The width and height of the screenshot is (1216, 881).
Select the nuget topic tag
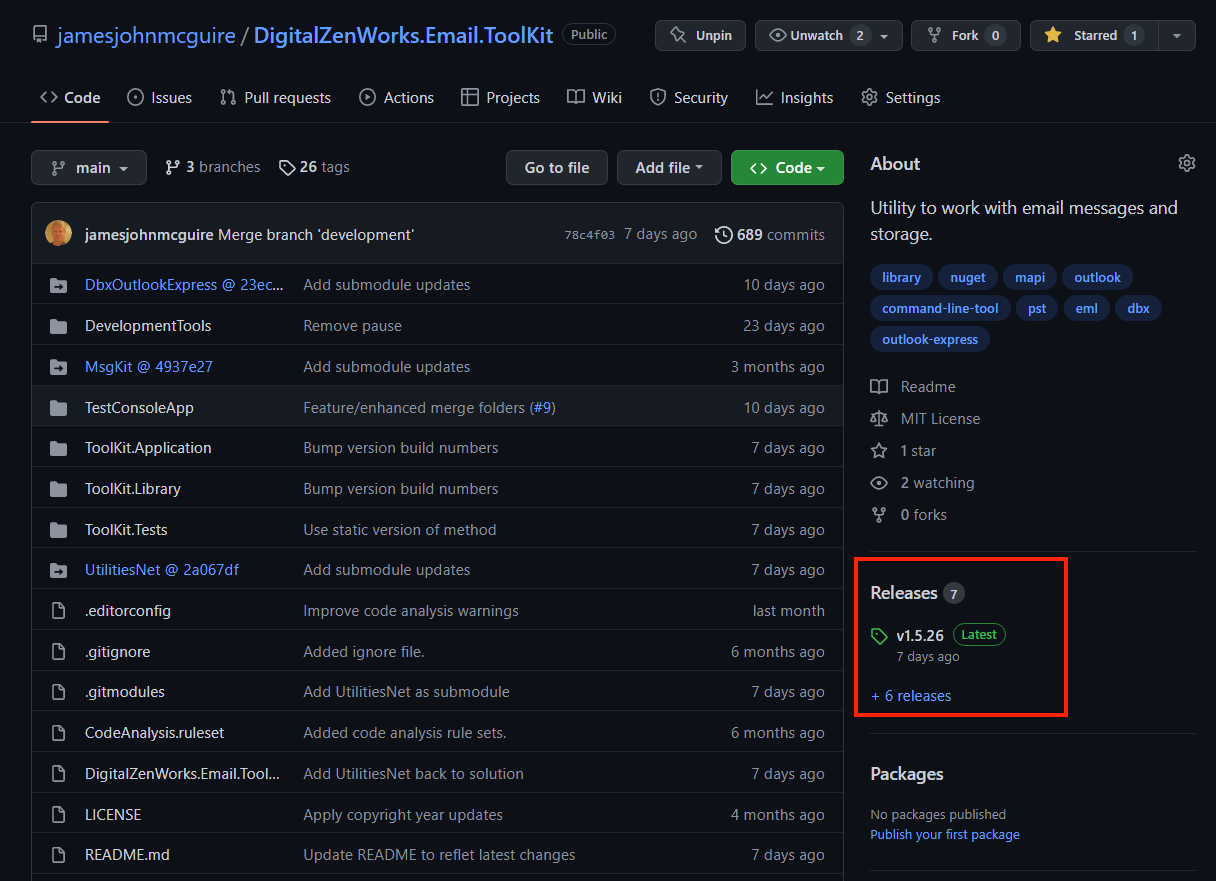pyautogui.click(x=968, y=277)
